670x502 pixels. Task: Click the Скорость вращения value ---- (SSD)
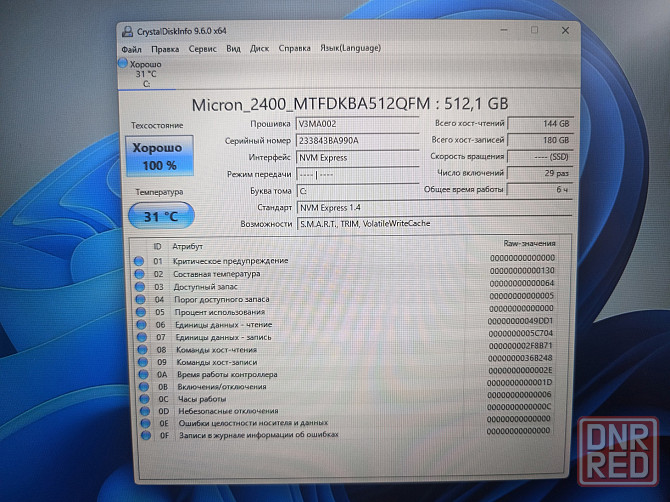540,157
